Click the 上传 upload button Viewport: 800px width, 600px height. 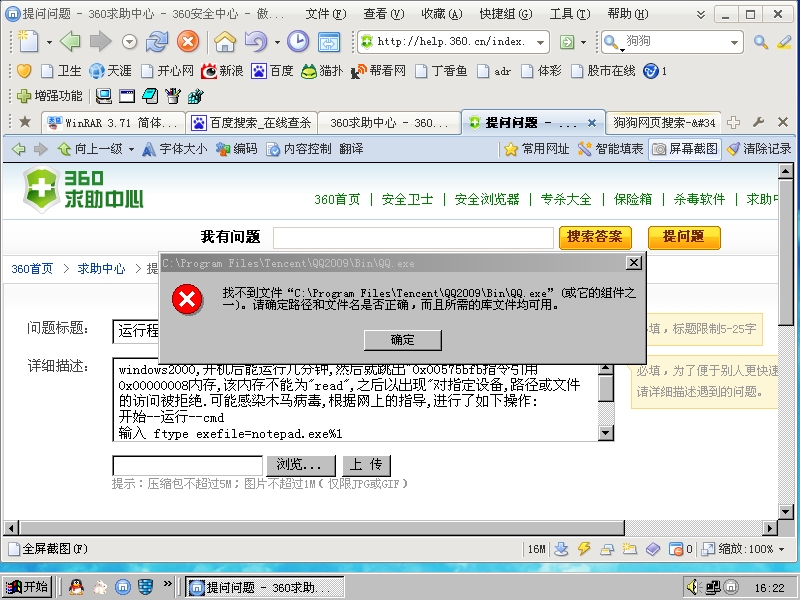(366, 465)
